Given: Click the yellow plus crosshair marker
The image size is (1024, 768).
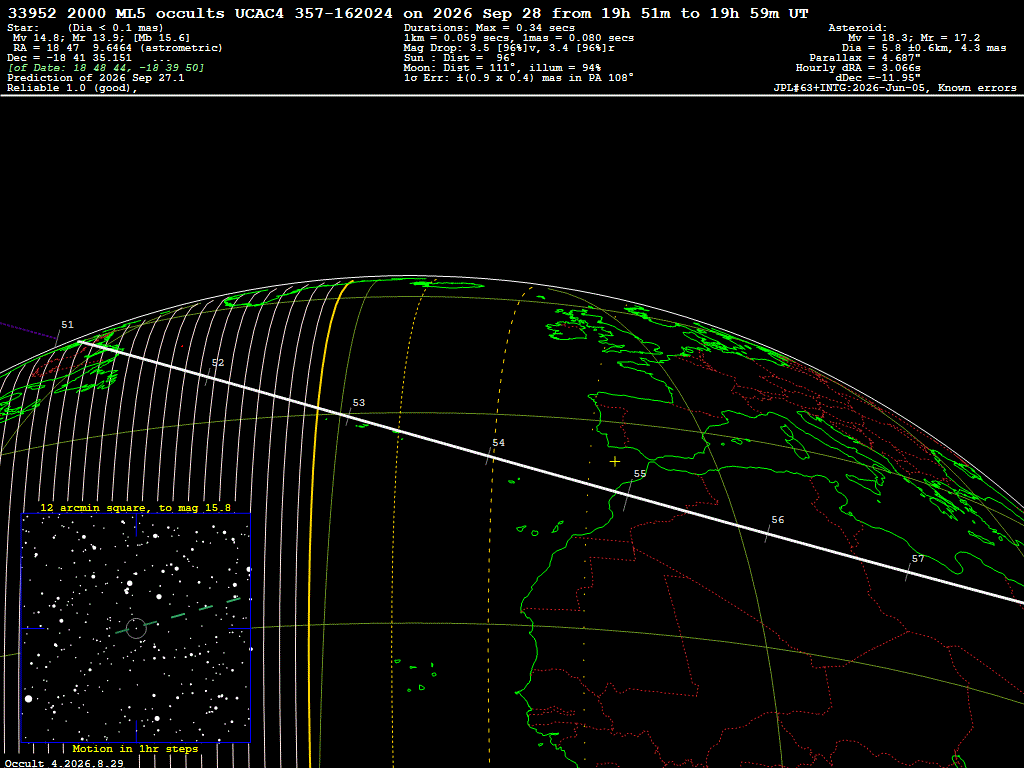Looking at the screenshot, I should (x=615, y=462).
